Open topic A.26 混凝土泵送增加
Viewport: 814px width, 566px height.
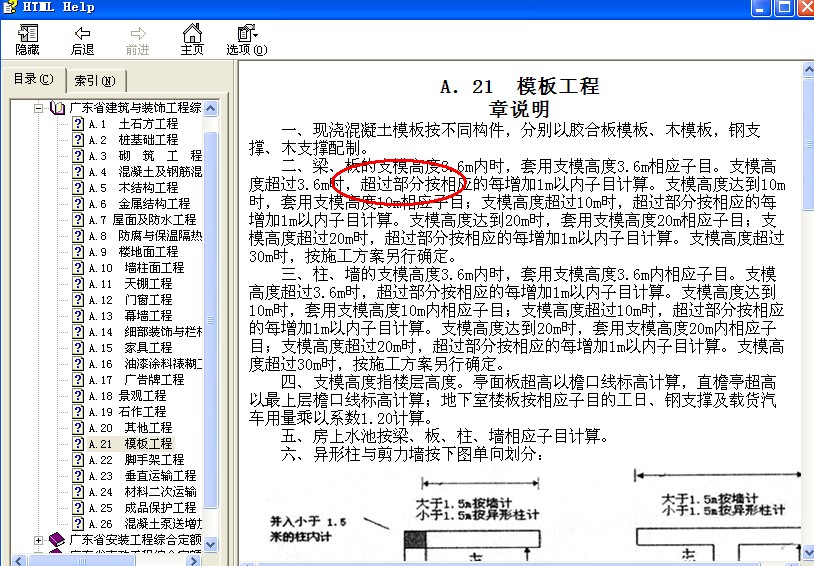point(145,523)
